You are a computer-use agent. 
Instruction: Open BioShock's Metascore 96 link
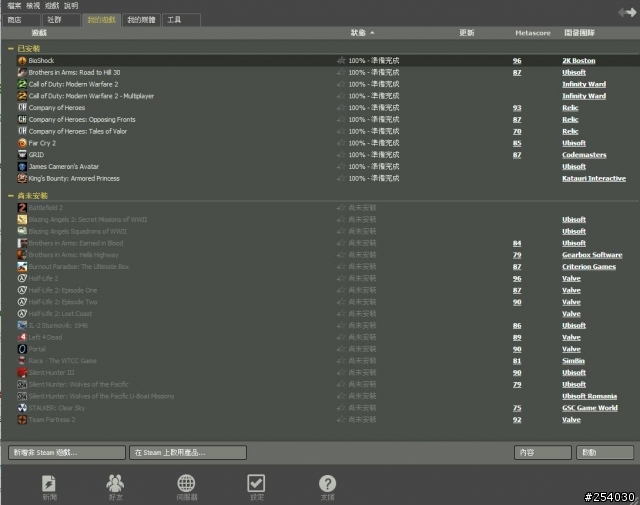coord(517,60)
